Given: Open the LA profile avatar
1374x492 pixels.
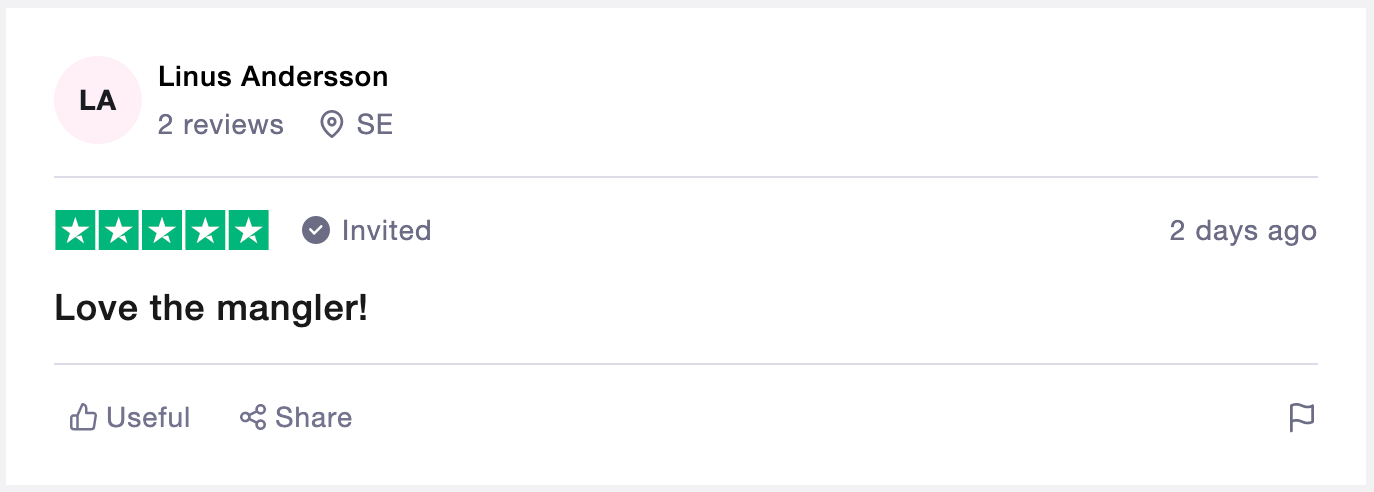Looking at the screenshot, I should click(x=98, y=100).
